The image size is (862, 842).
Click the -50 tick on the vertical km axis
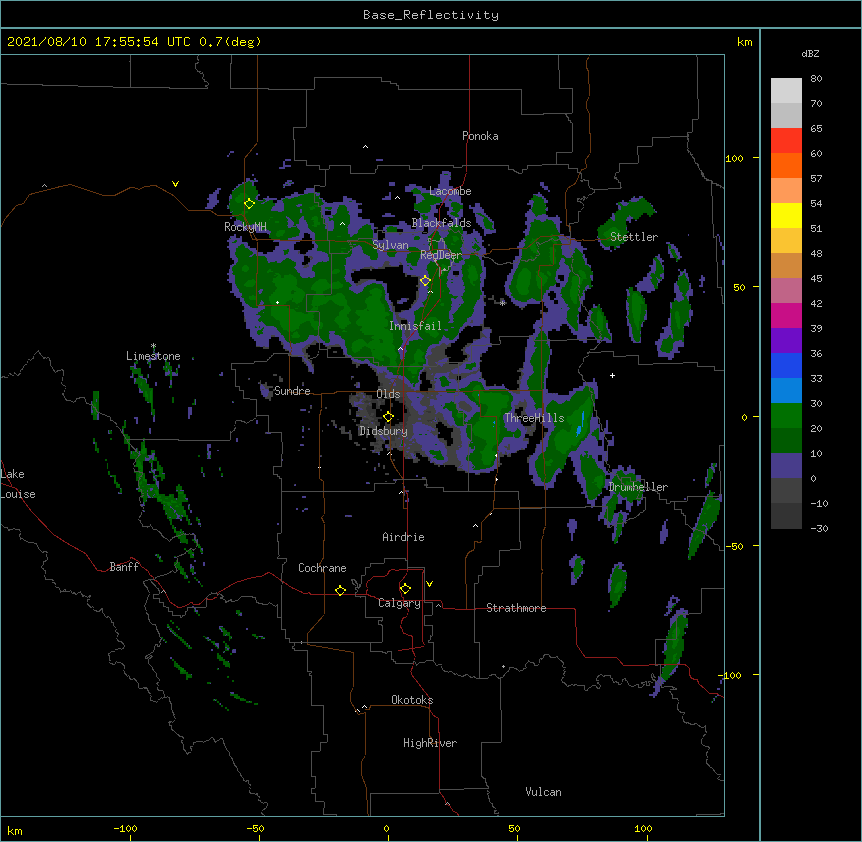point(734,546)
